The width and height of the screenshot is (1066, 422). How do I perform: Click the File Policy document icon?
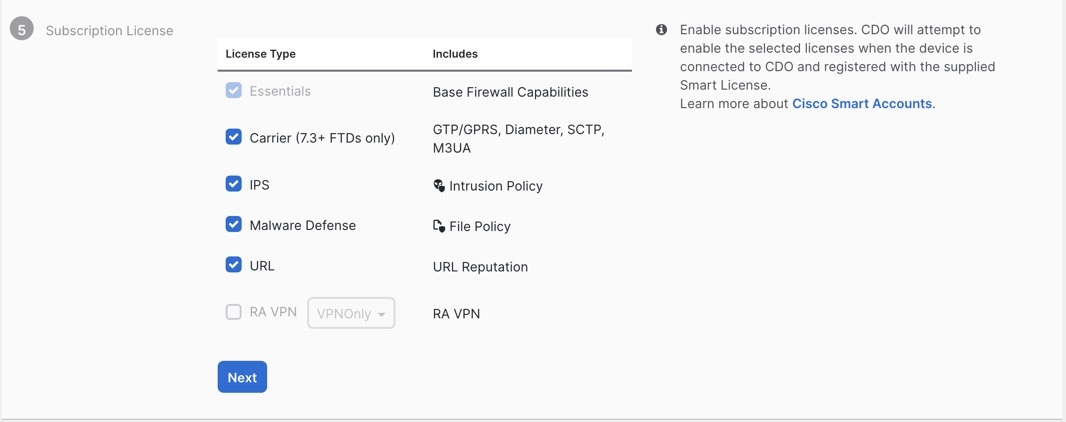pos(439,226)
